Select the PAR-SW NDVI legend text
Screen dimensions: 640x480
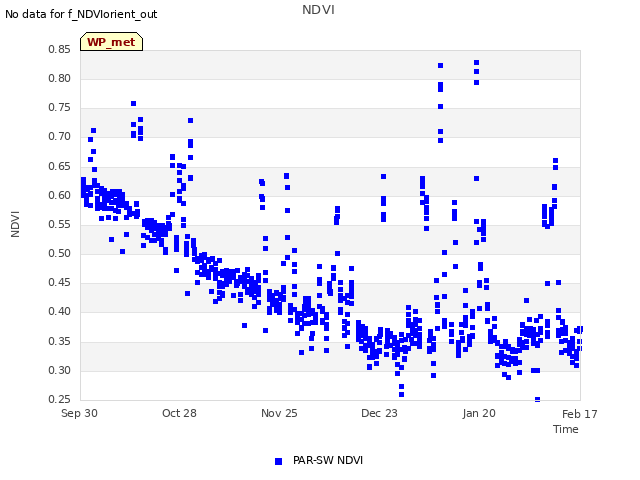[x=328, y=460]
